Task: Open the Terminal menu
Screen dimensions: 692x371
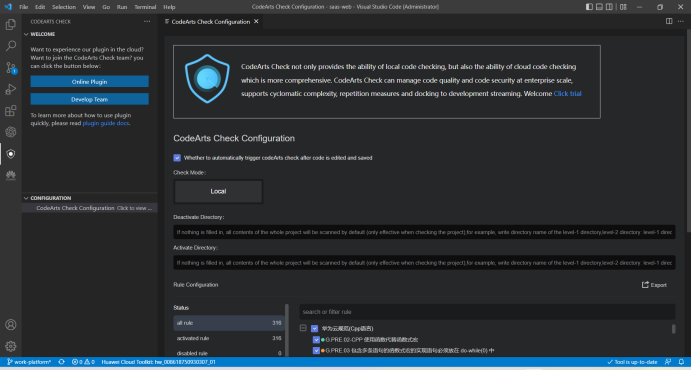Action: click(145, 7)
